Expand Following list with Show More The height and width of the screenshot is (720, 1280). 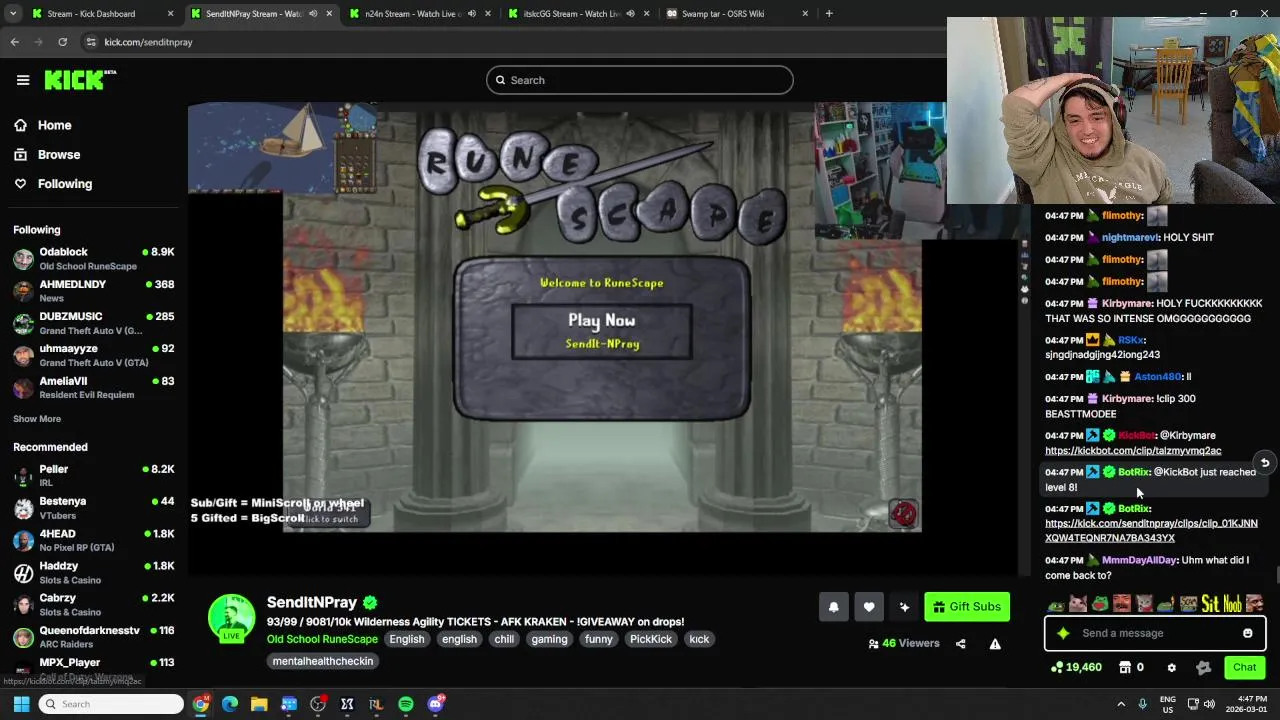pyautogui.click(x=37, y=419)
